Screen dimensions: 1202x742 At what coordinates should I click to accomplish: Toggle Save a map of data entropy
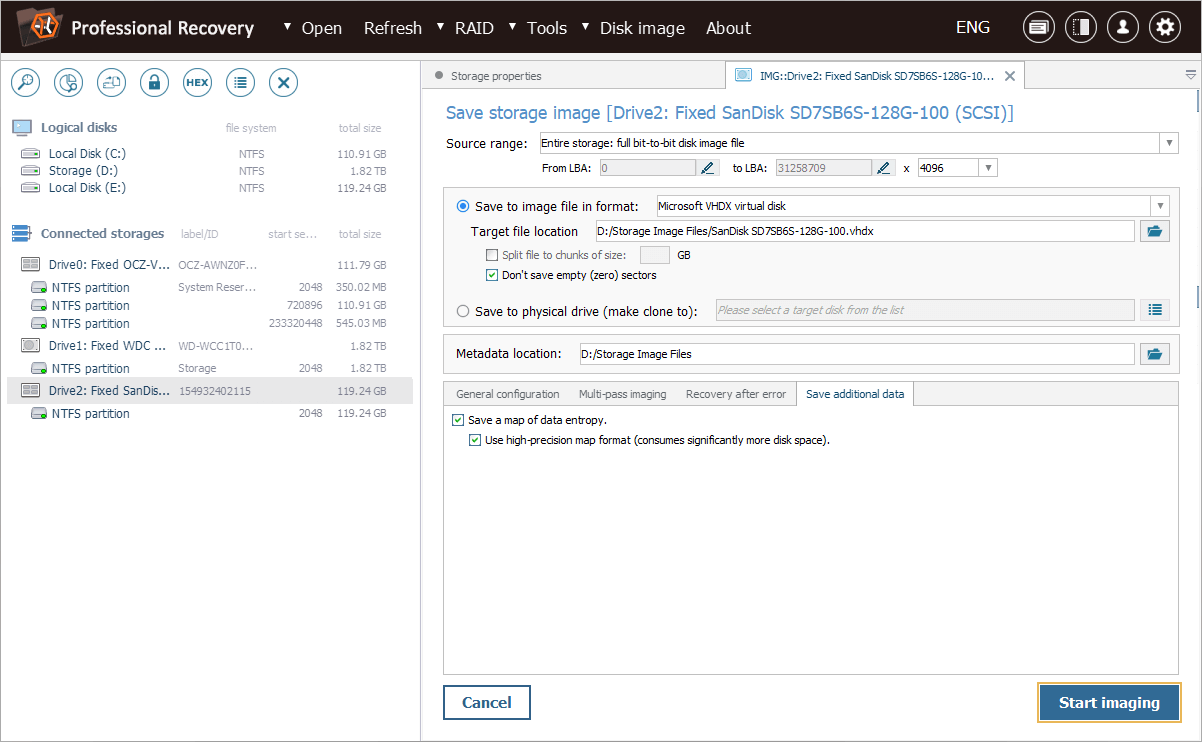coord(458,420)
